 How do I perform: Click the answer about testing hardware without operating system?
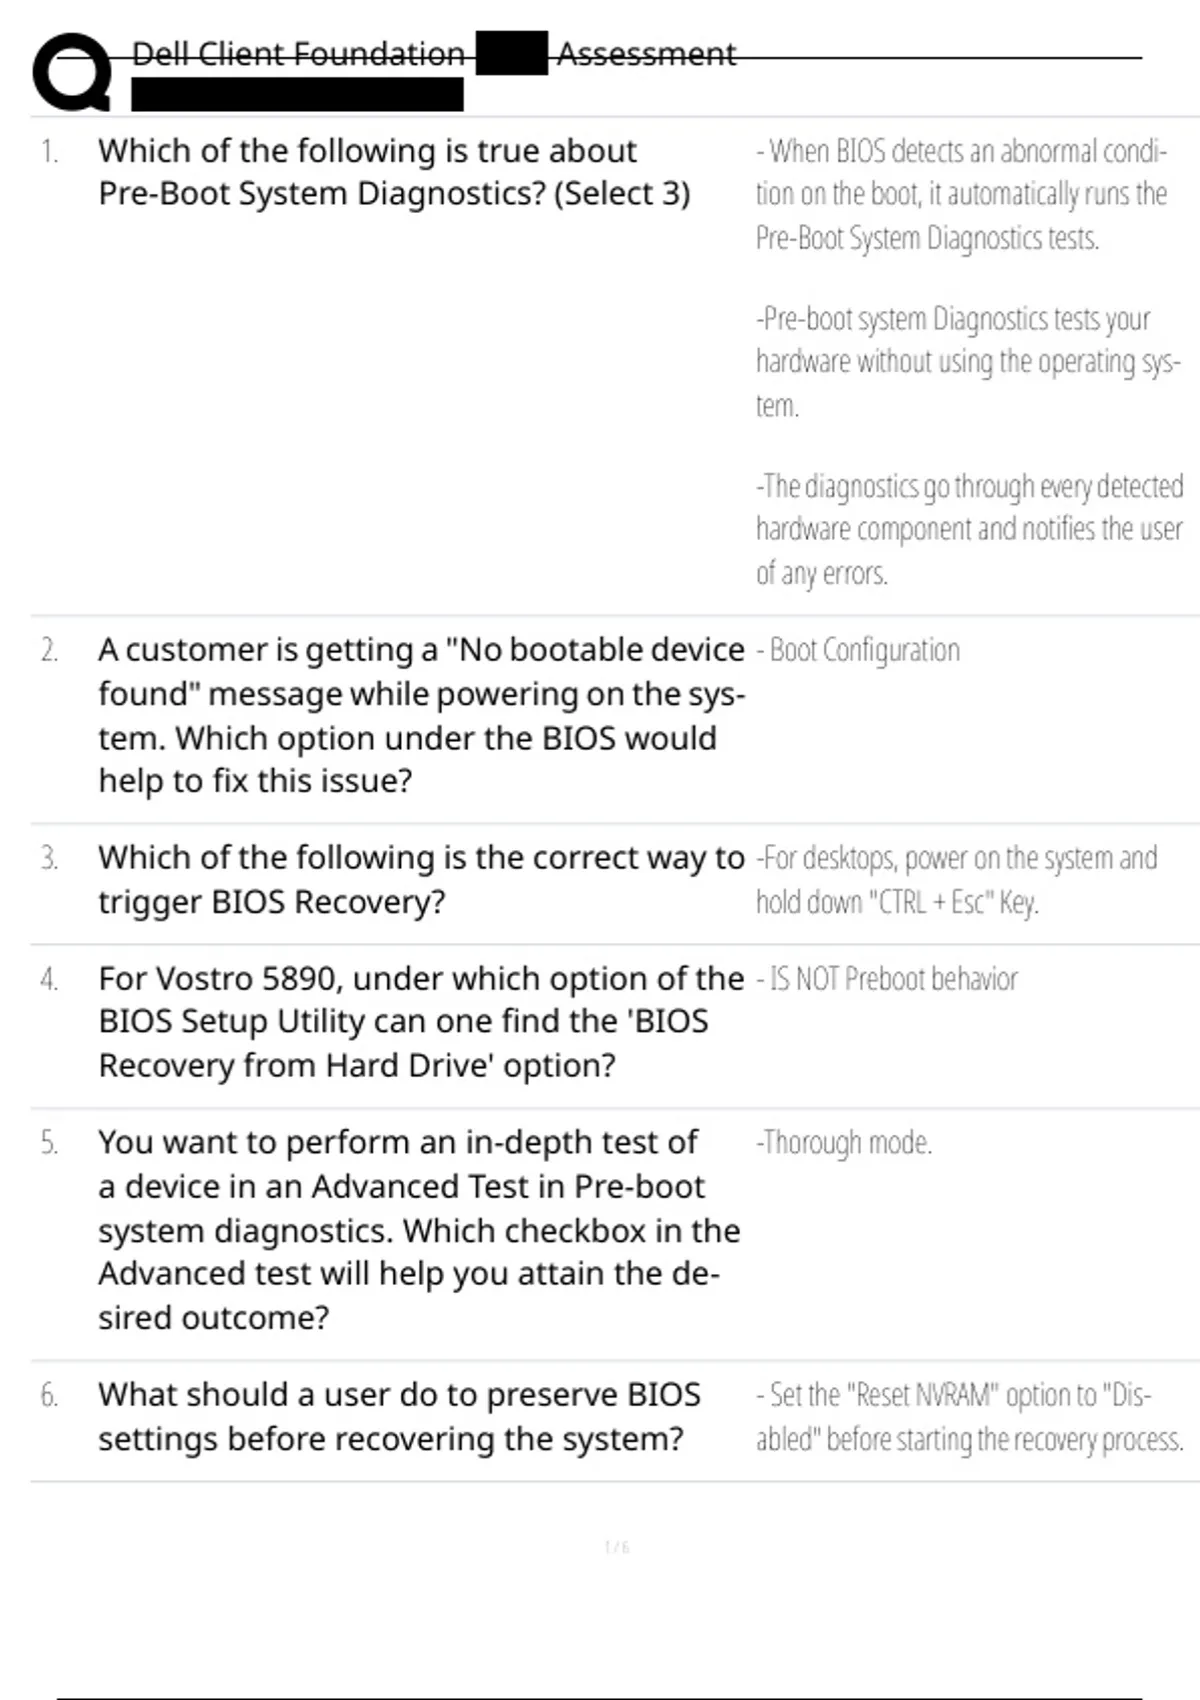[967, 362]
